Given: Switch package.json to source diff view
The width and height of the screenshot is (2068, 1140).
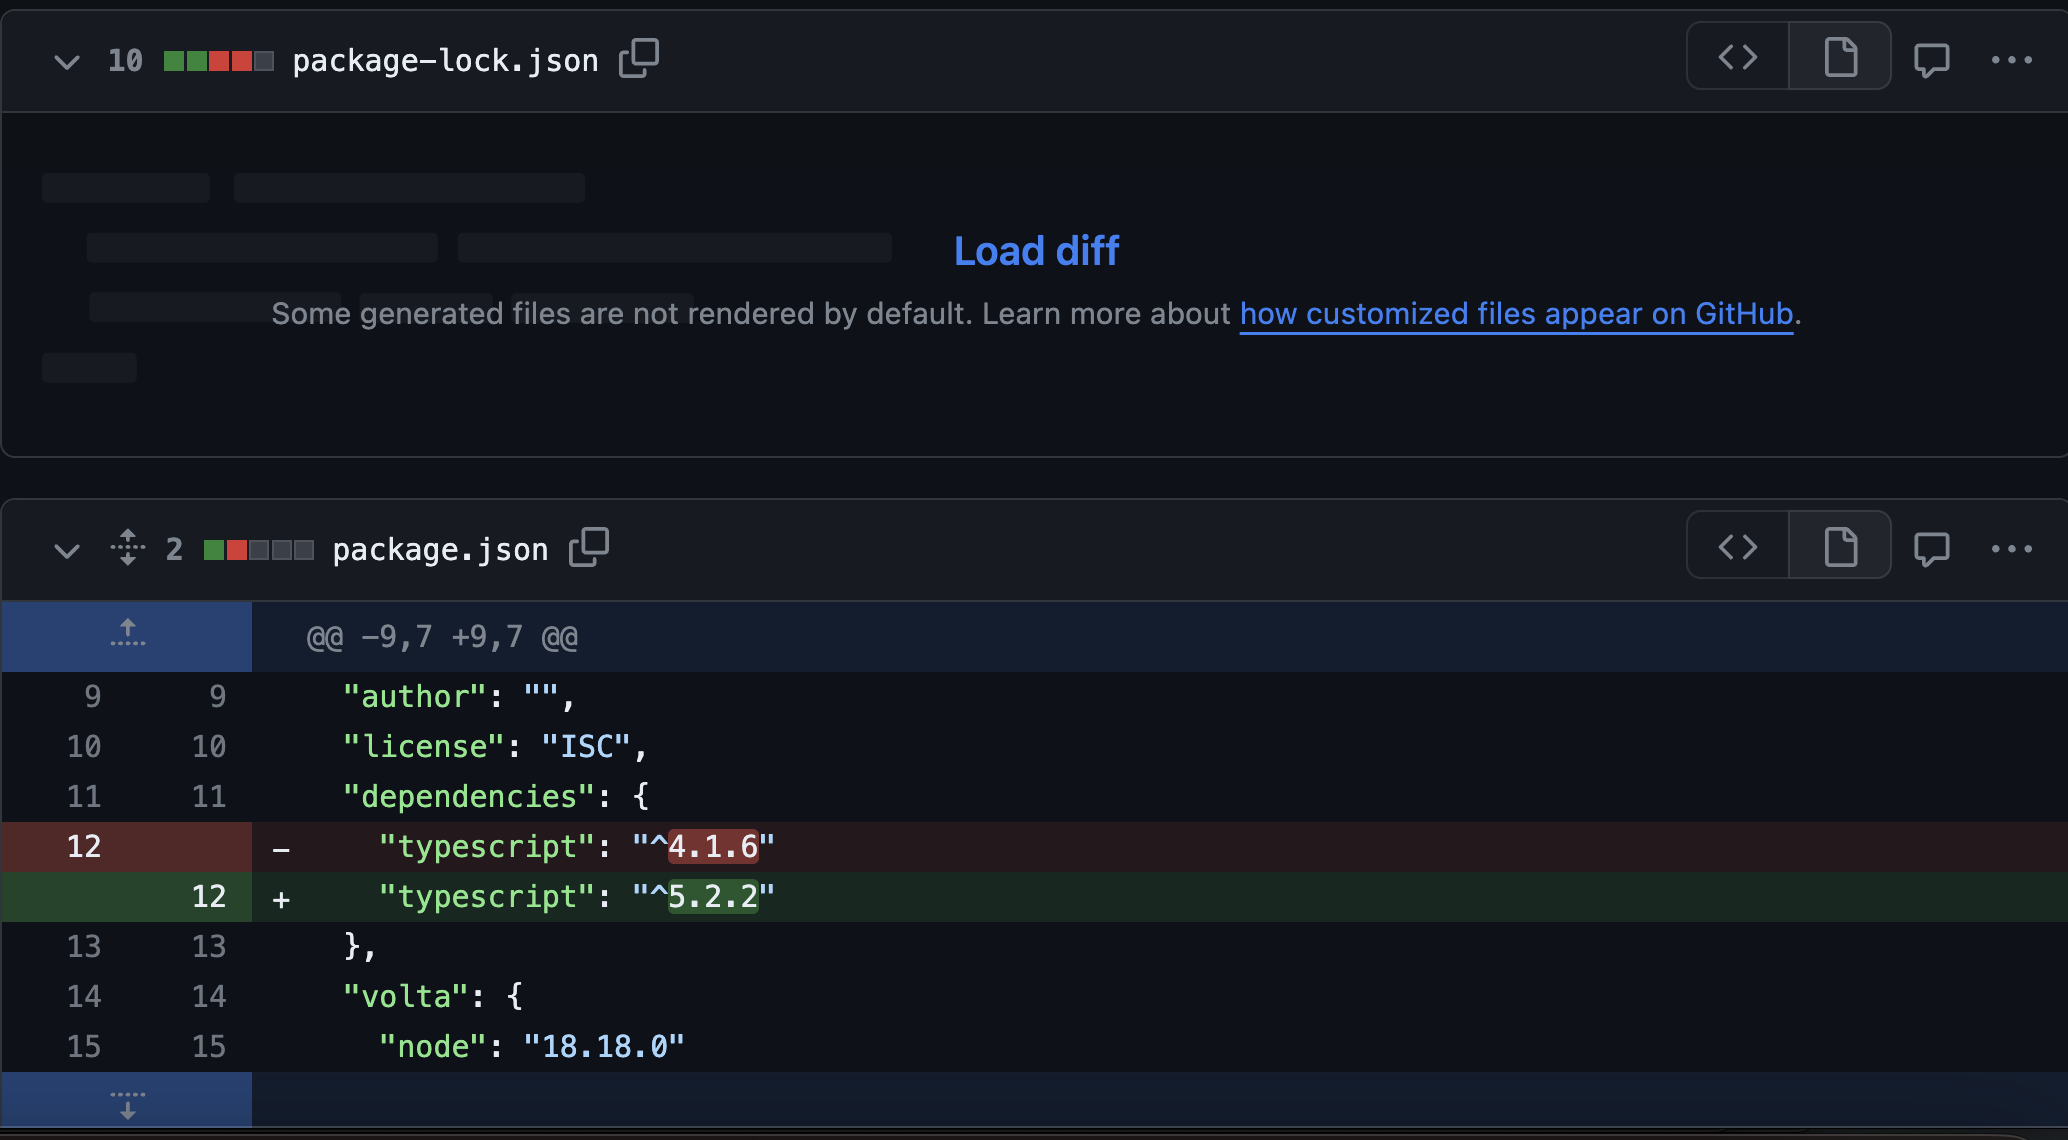Looking at the screenshot, I should [1738, 546].
